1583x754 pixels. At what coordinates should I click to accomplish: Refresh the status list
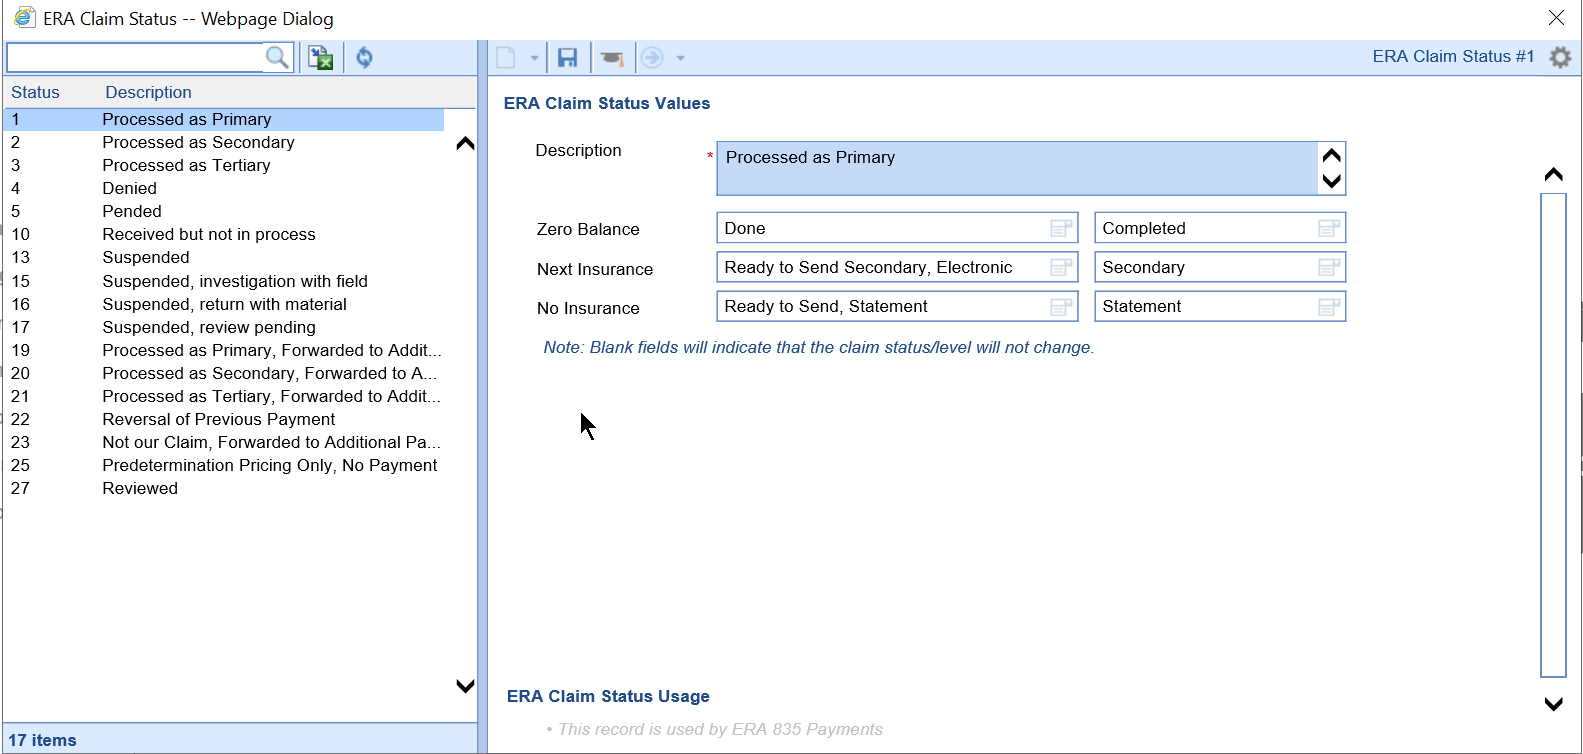[364, 58]
